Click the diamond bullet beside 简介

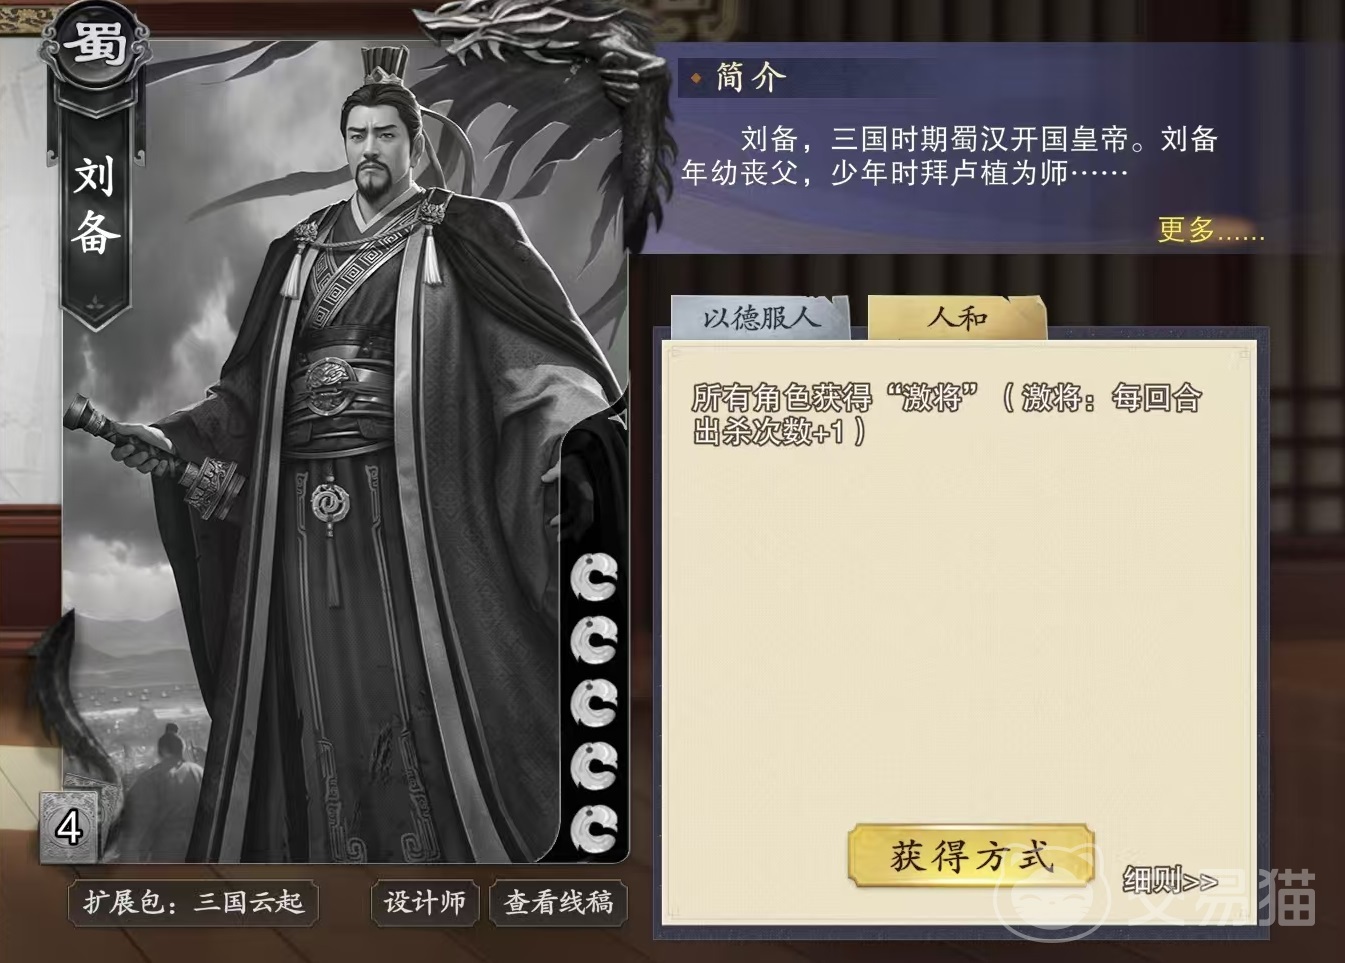point(696,77)
